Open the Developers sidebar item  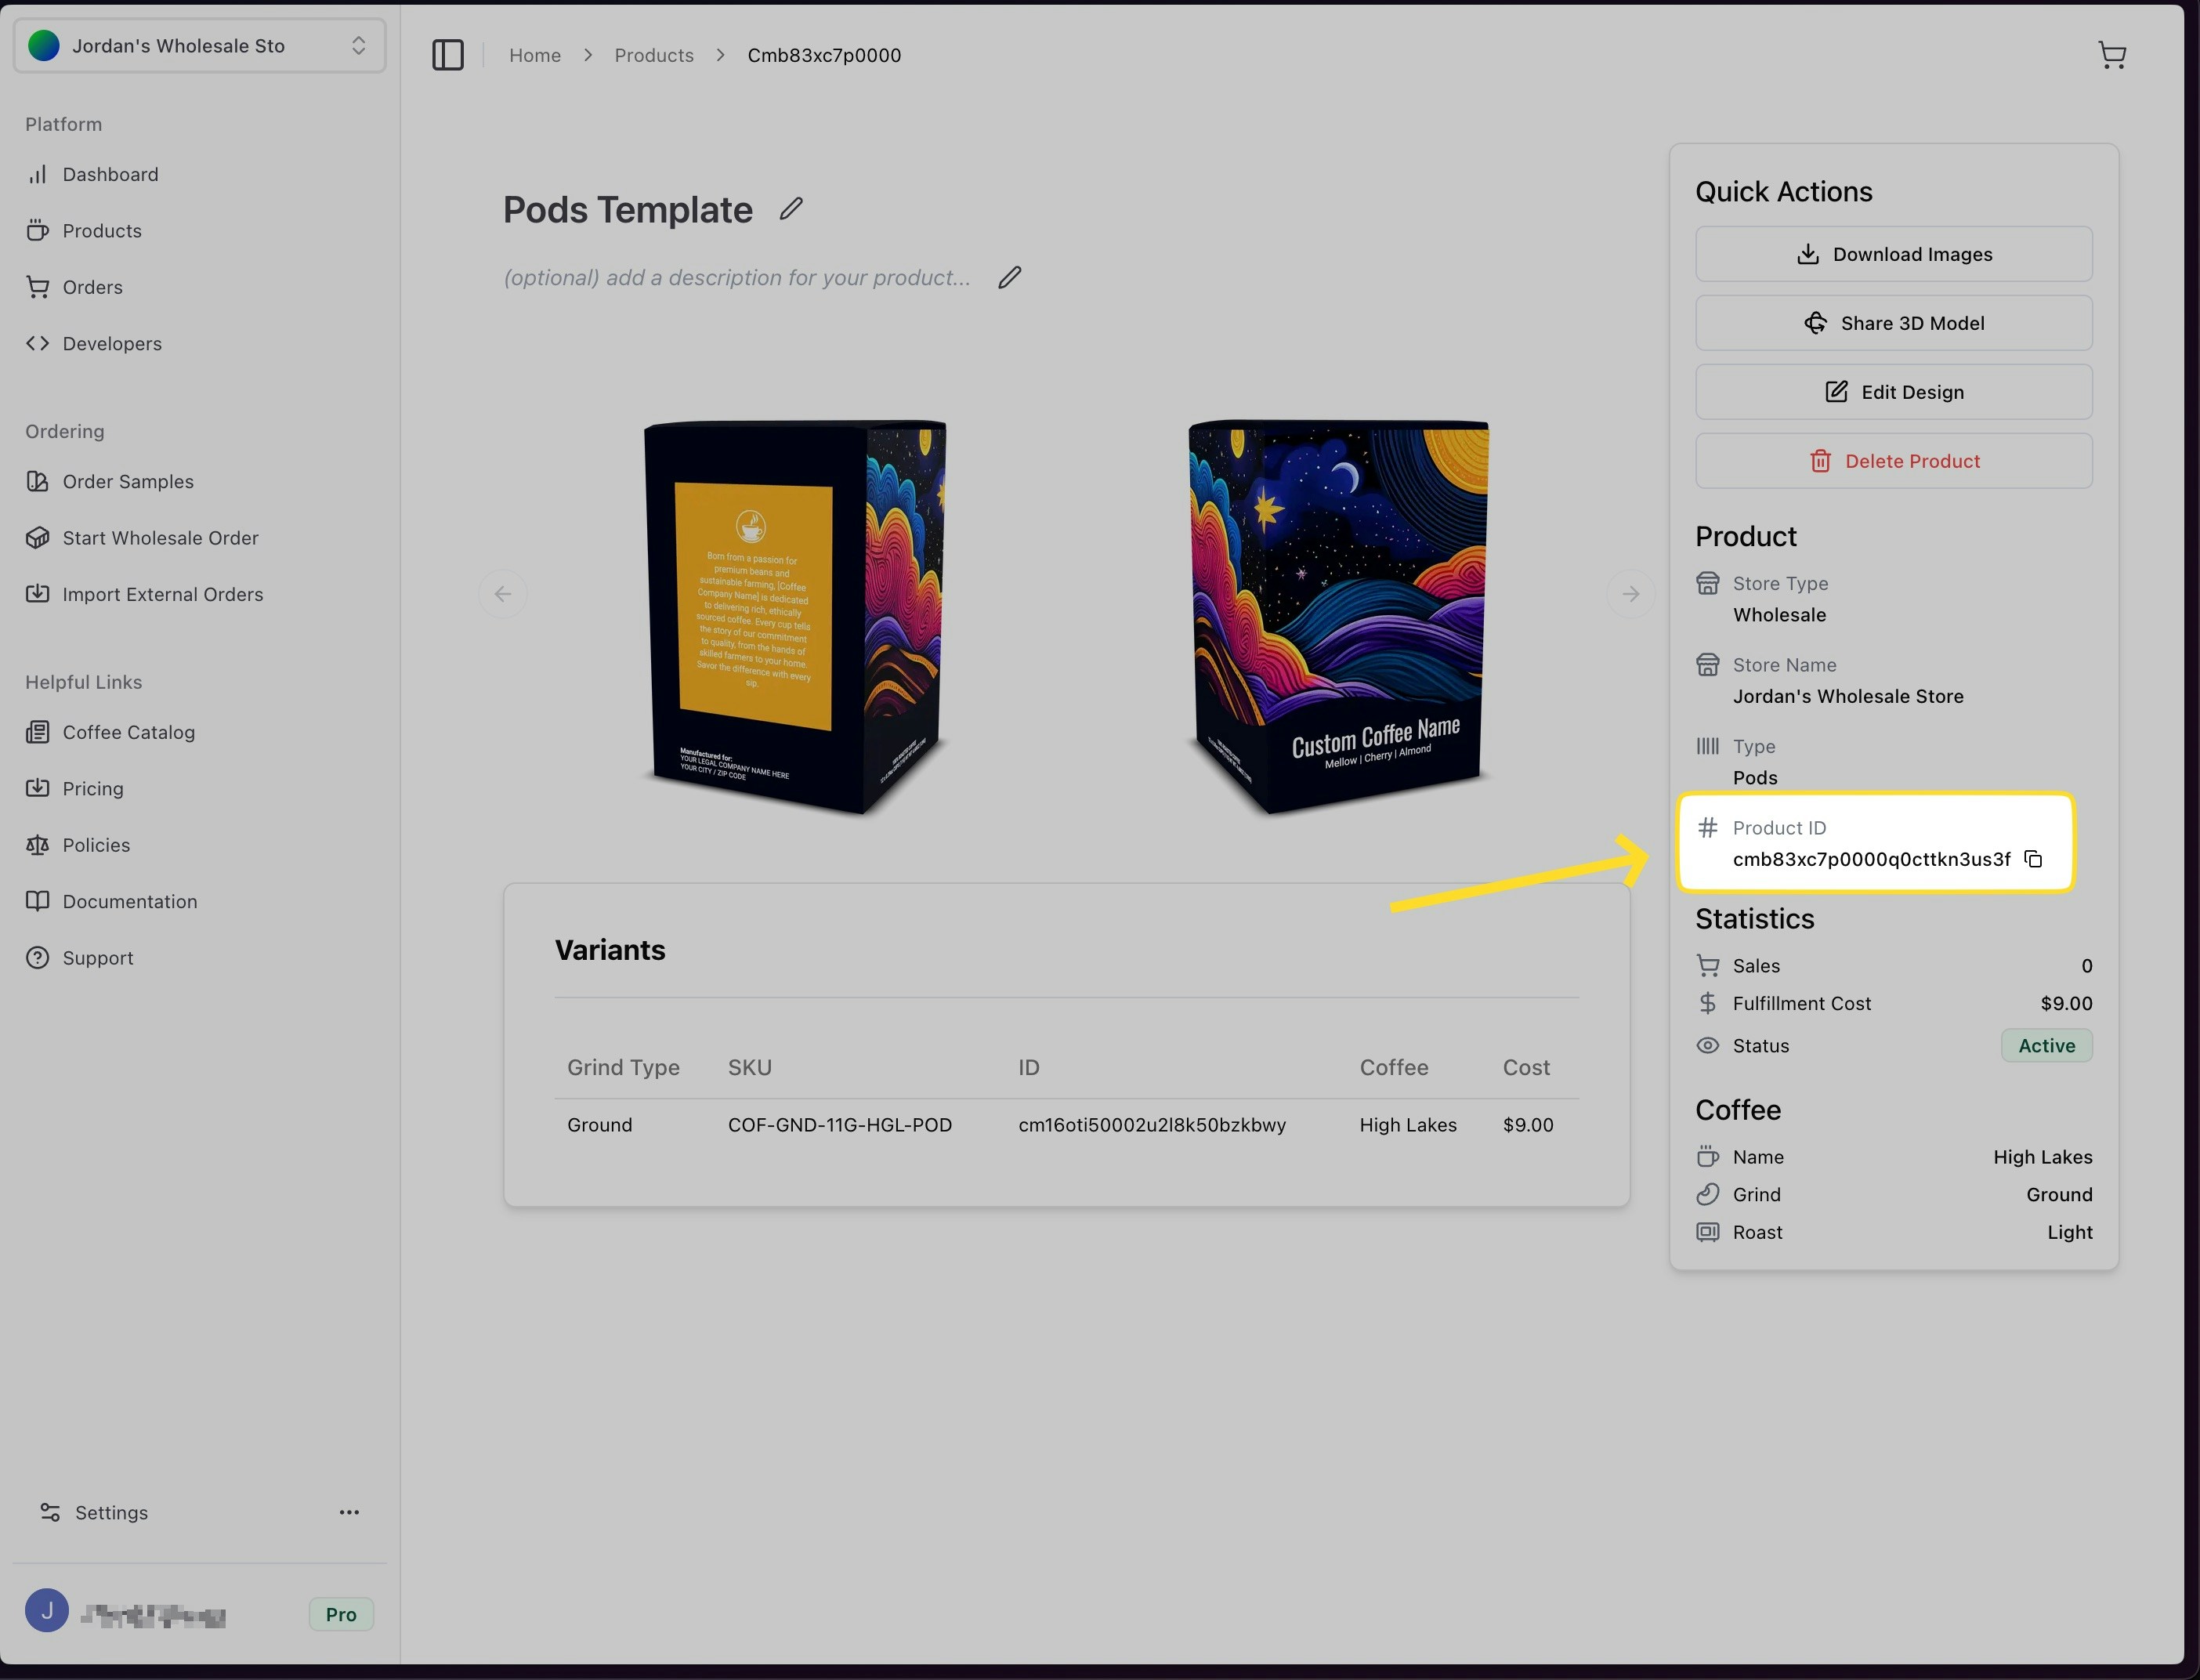[112, 344]
